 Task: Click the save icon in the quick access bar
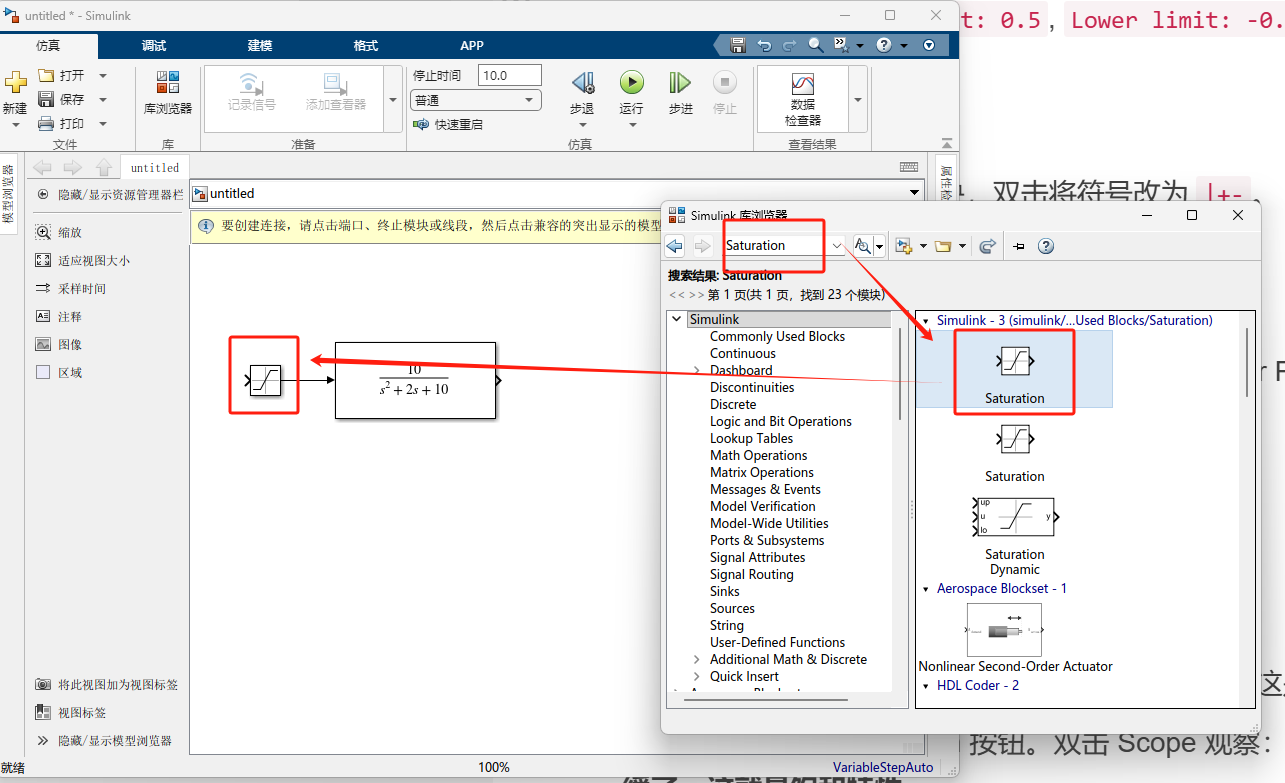pos(738,45)
